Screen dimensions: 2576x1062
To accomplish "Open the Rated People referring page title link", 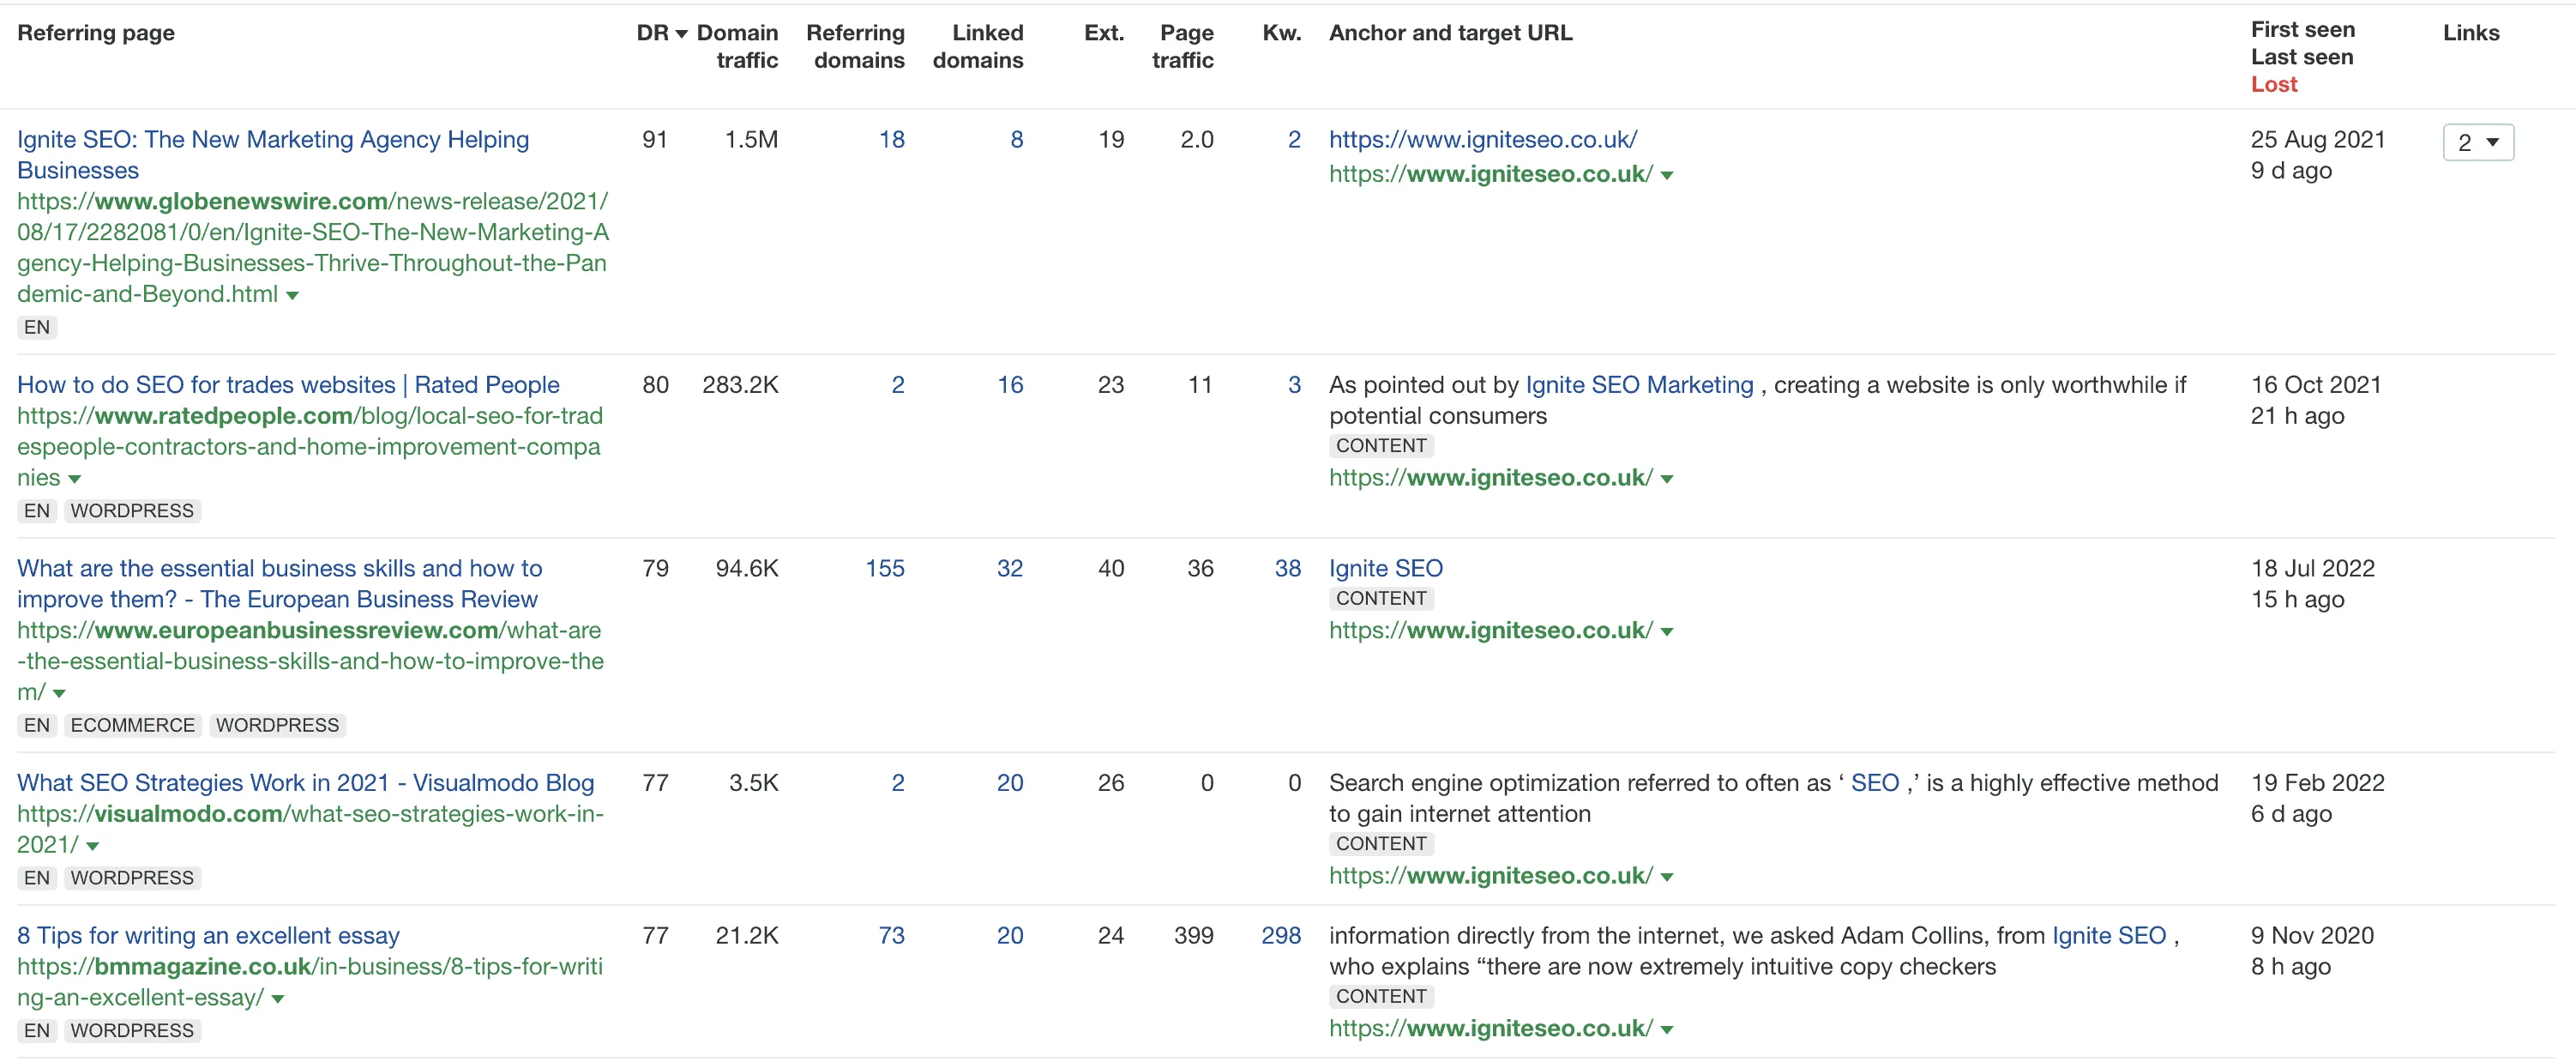I will coord(288,384).
